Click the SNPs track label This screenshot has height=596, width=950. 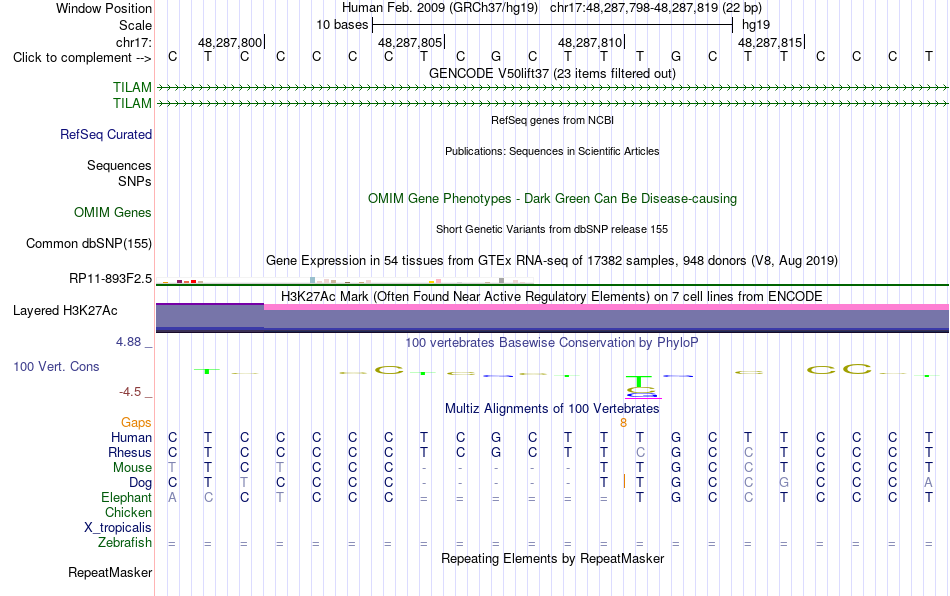[135, 181]
